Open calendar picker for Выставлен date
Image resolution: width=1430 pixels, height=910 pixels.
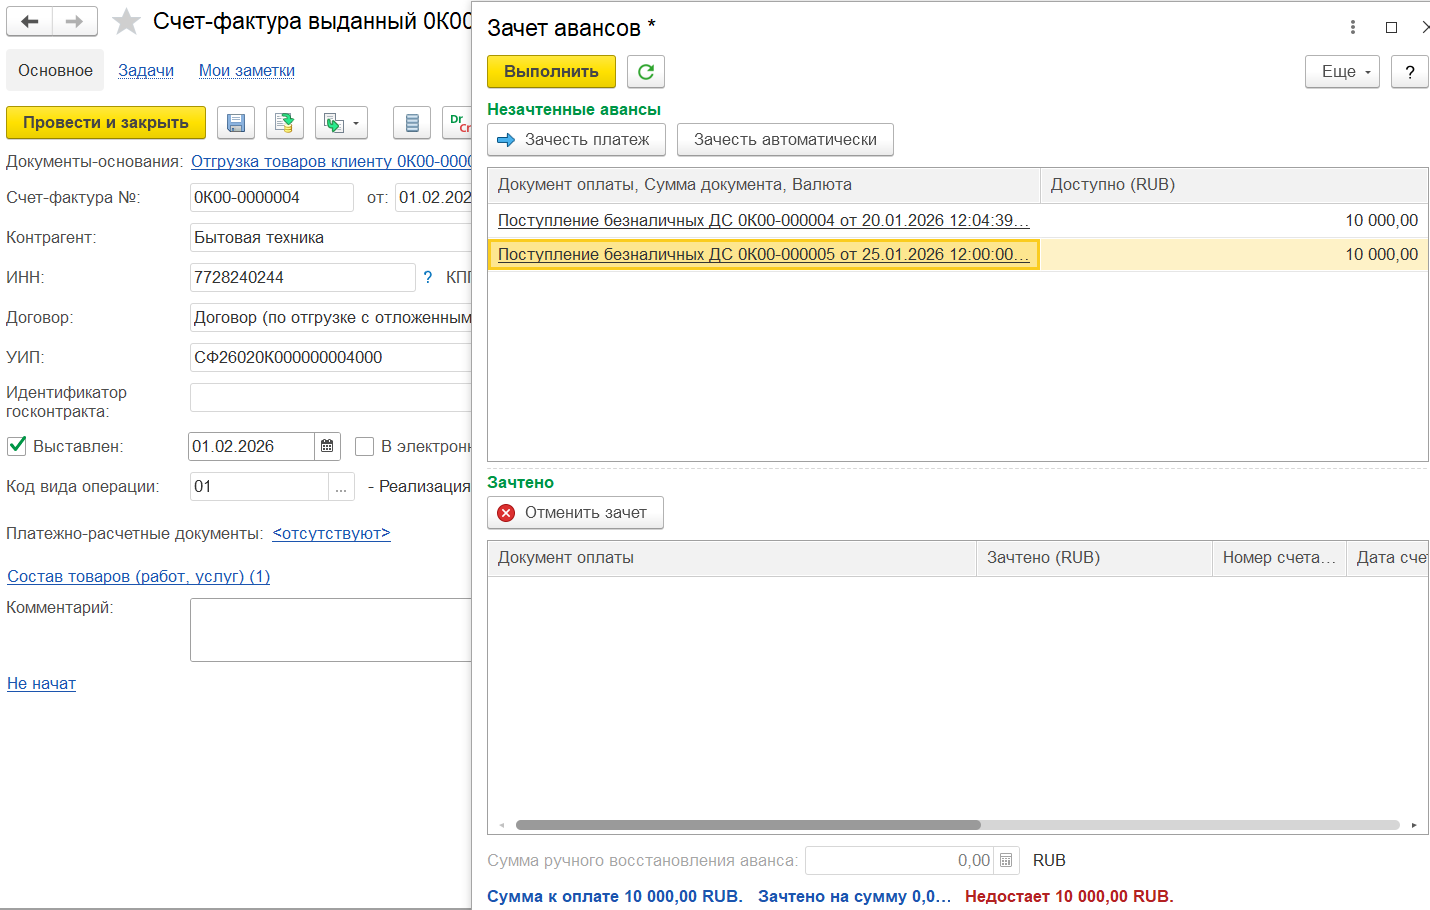pyautogui.click(x=327, y=446)
